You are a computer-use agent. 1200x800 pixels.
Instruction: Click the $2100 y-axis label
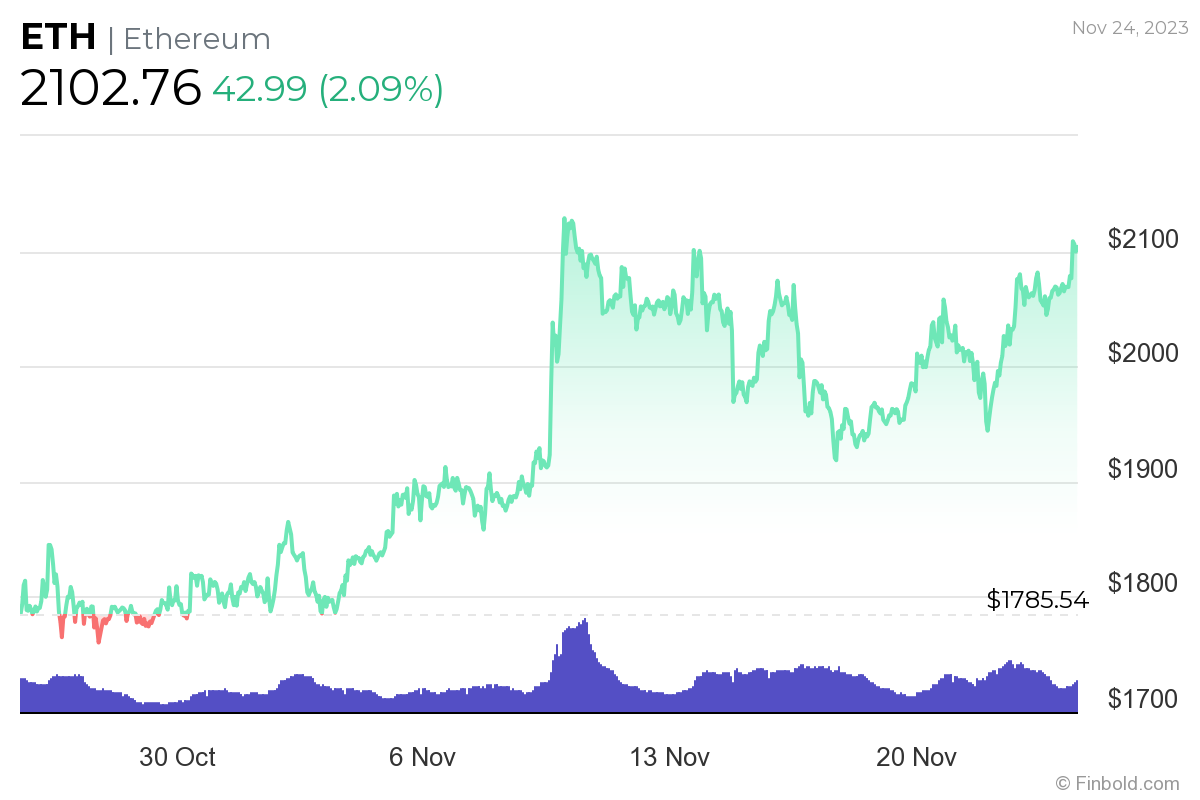1143,239
